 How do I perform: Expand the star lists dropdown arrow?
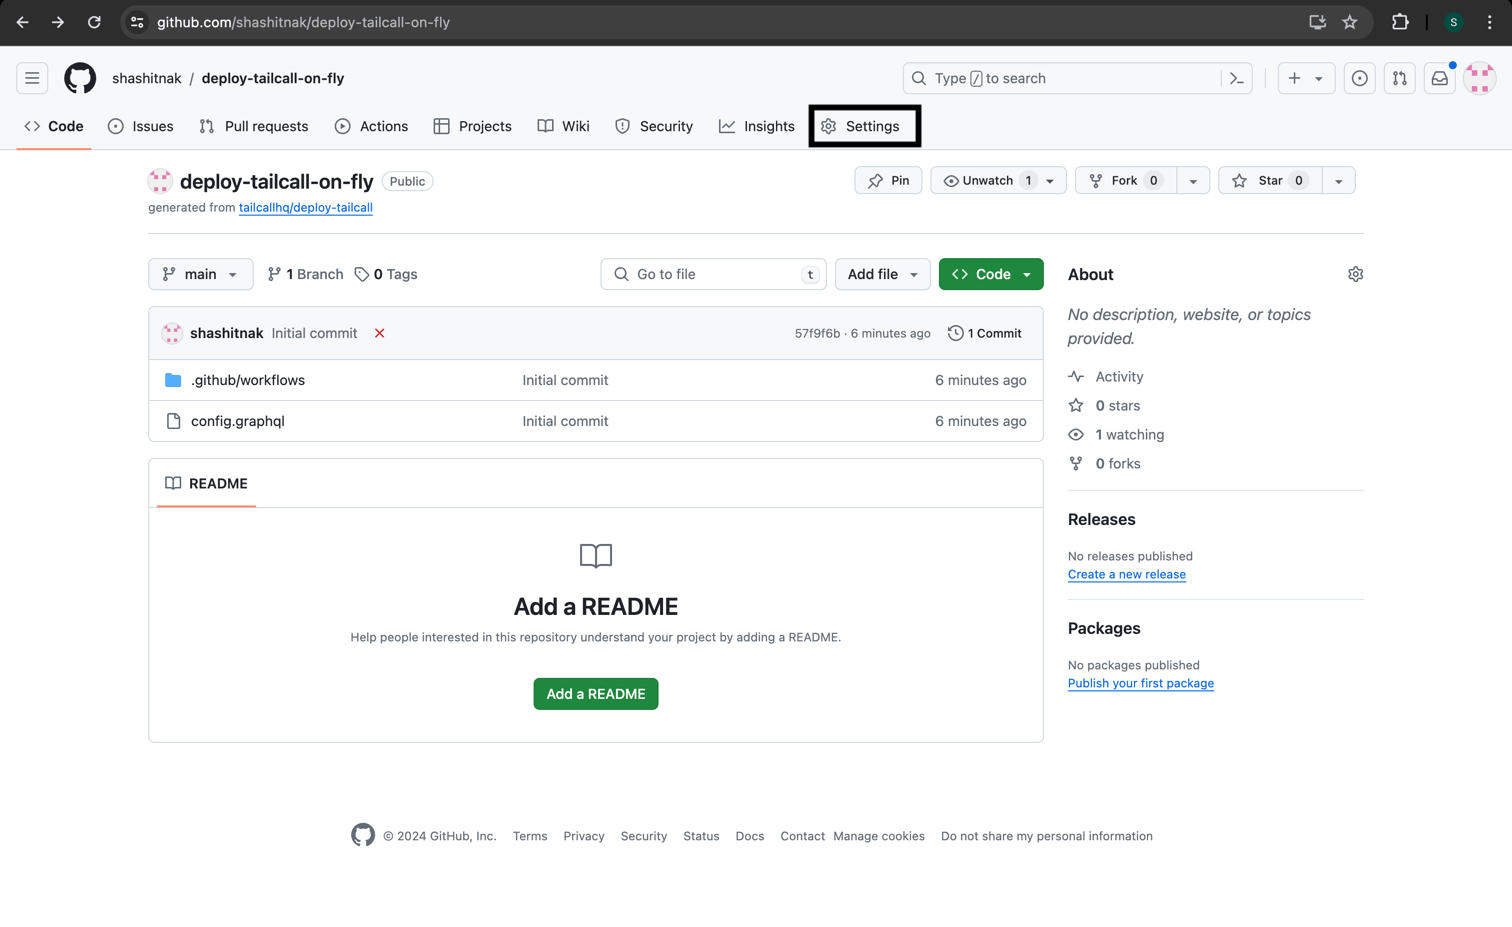(1339, 181)
